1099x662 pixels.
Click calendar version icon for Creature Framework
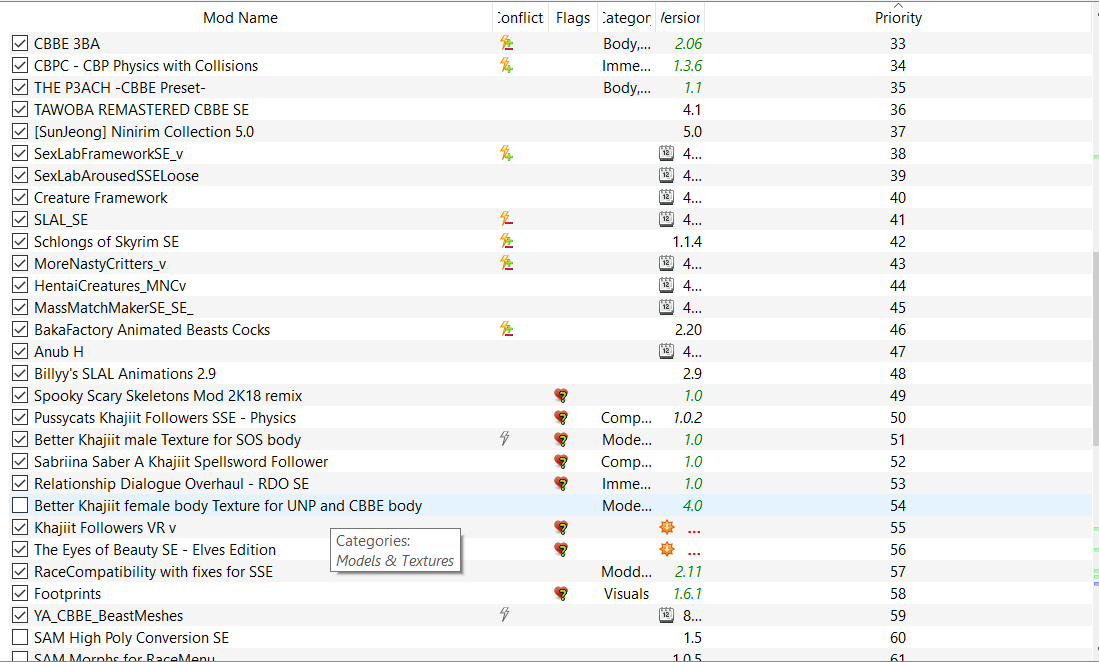tap(667, 197)
